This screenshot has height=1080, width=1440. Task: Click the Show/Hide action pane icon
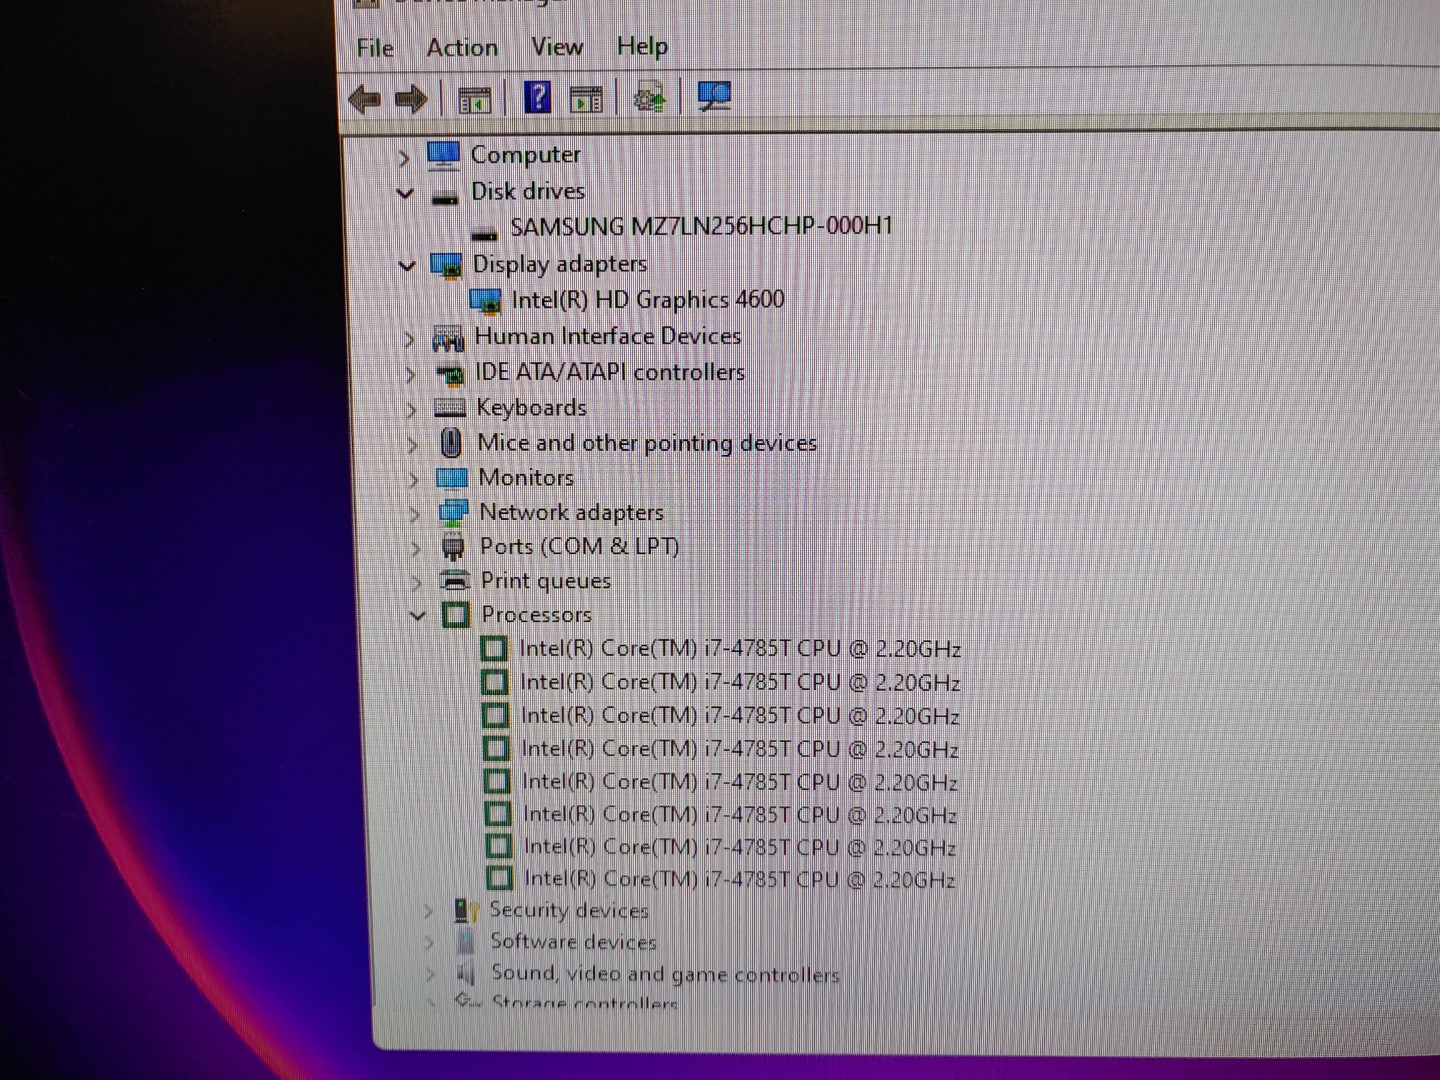tap(586, 98)
